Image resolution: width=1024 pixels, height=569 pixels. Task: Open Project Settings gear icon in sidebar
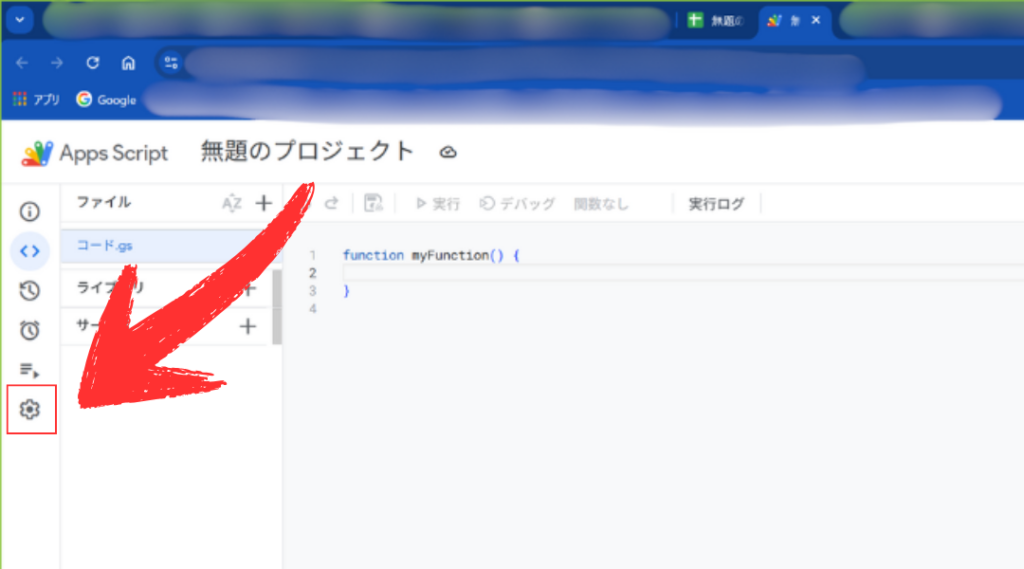(30, 409)
